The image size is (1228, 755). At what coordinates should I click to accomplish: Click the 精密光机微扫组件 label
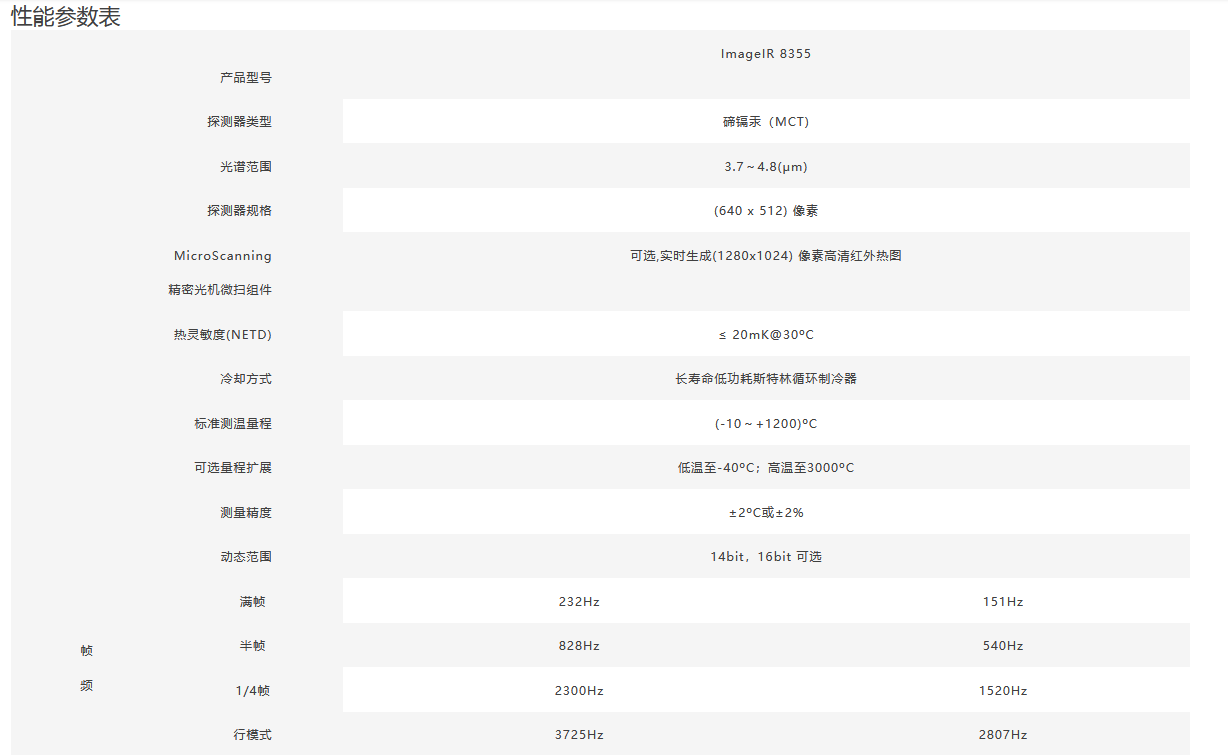pyautogui.click(x=220, y=290)
